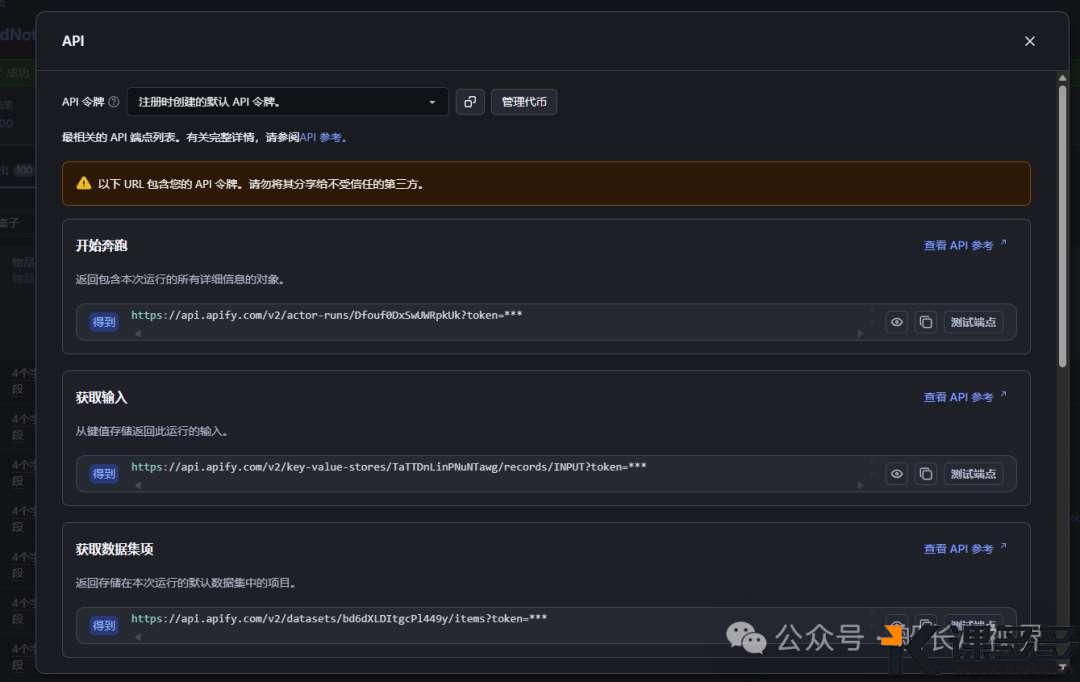Click the 管理代币 button
Image resolution: width=1080 pixels, height=682 pixels.
524,102
